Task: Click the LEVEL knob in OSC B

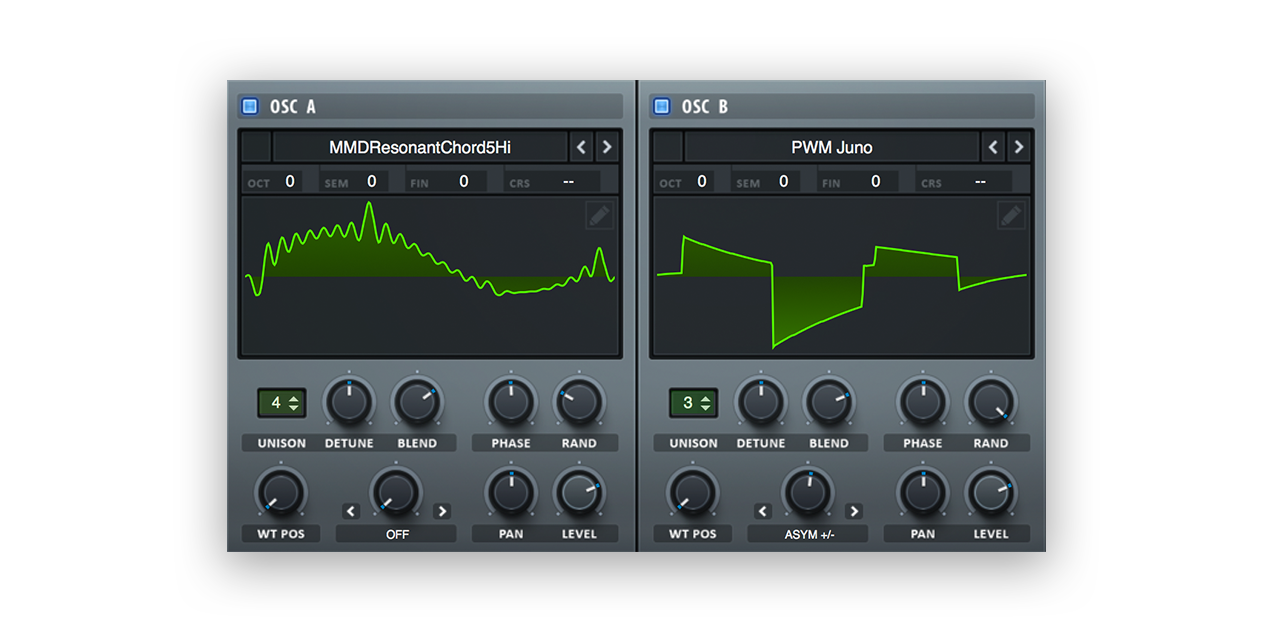Action: [991, 492]
